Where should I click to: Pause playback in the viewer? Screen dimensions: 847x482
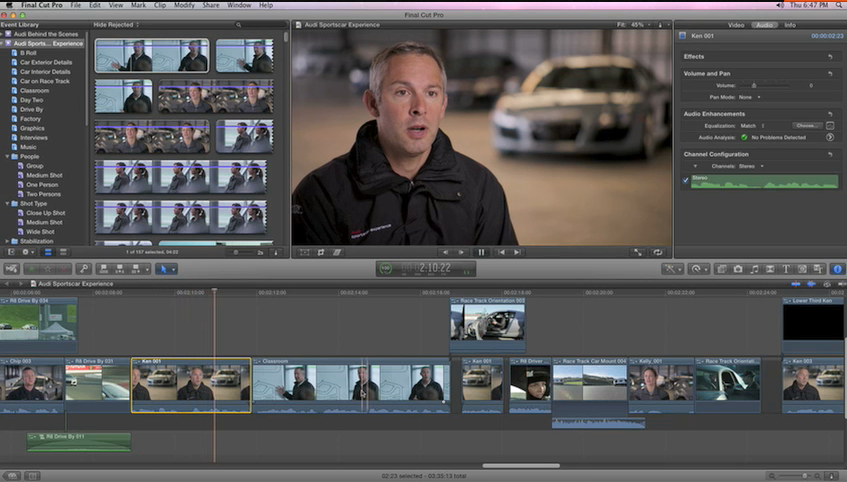481,252
